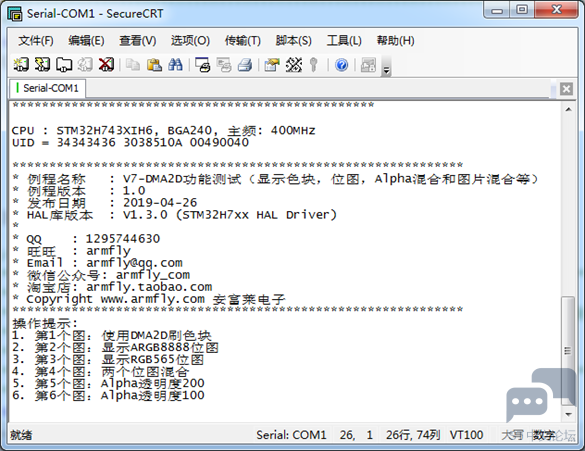Click the Alpha透明度200 line
This screenshot has height=451, width=585.
(109, 383)
